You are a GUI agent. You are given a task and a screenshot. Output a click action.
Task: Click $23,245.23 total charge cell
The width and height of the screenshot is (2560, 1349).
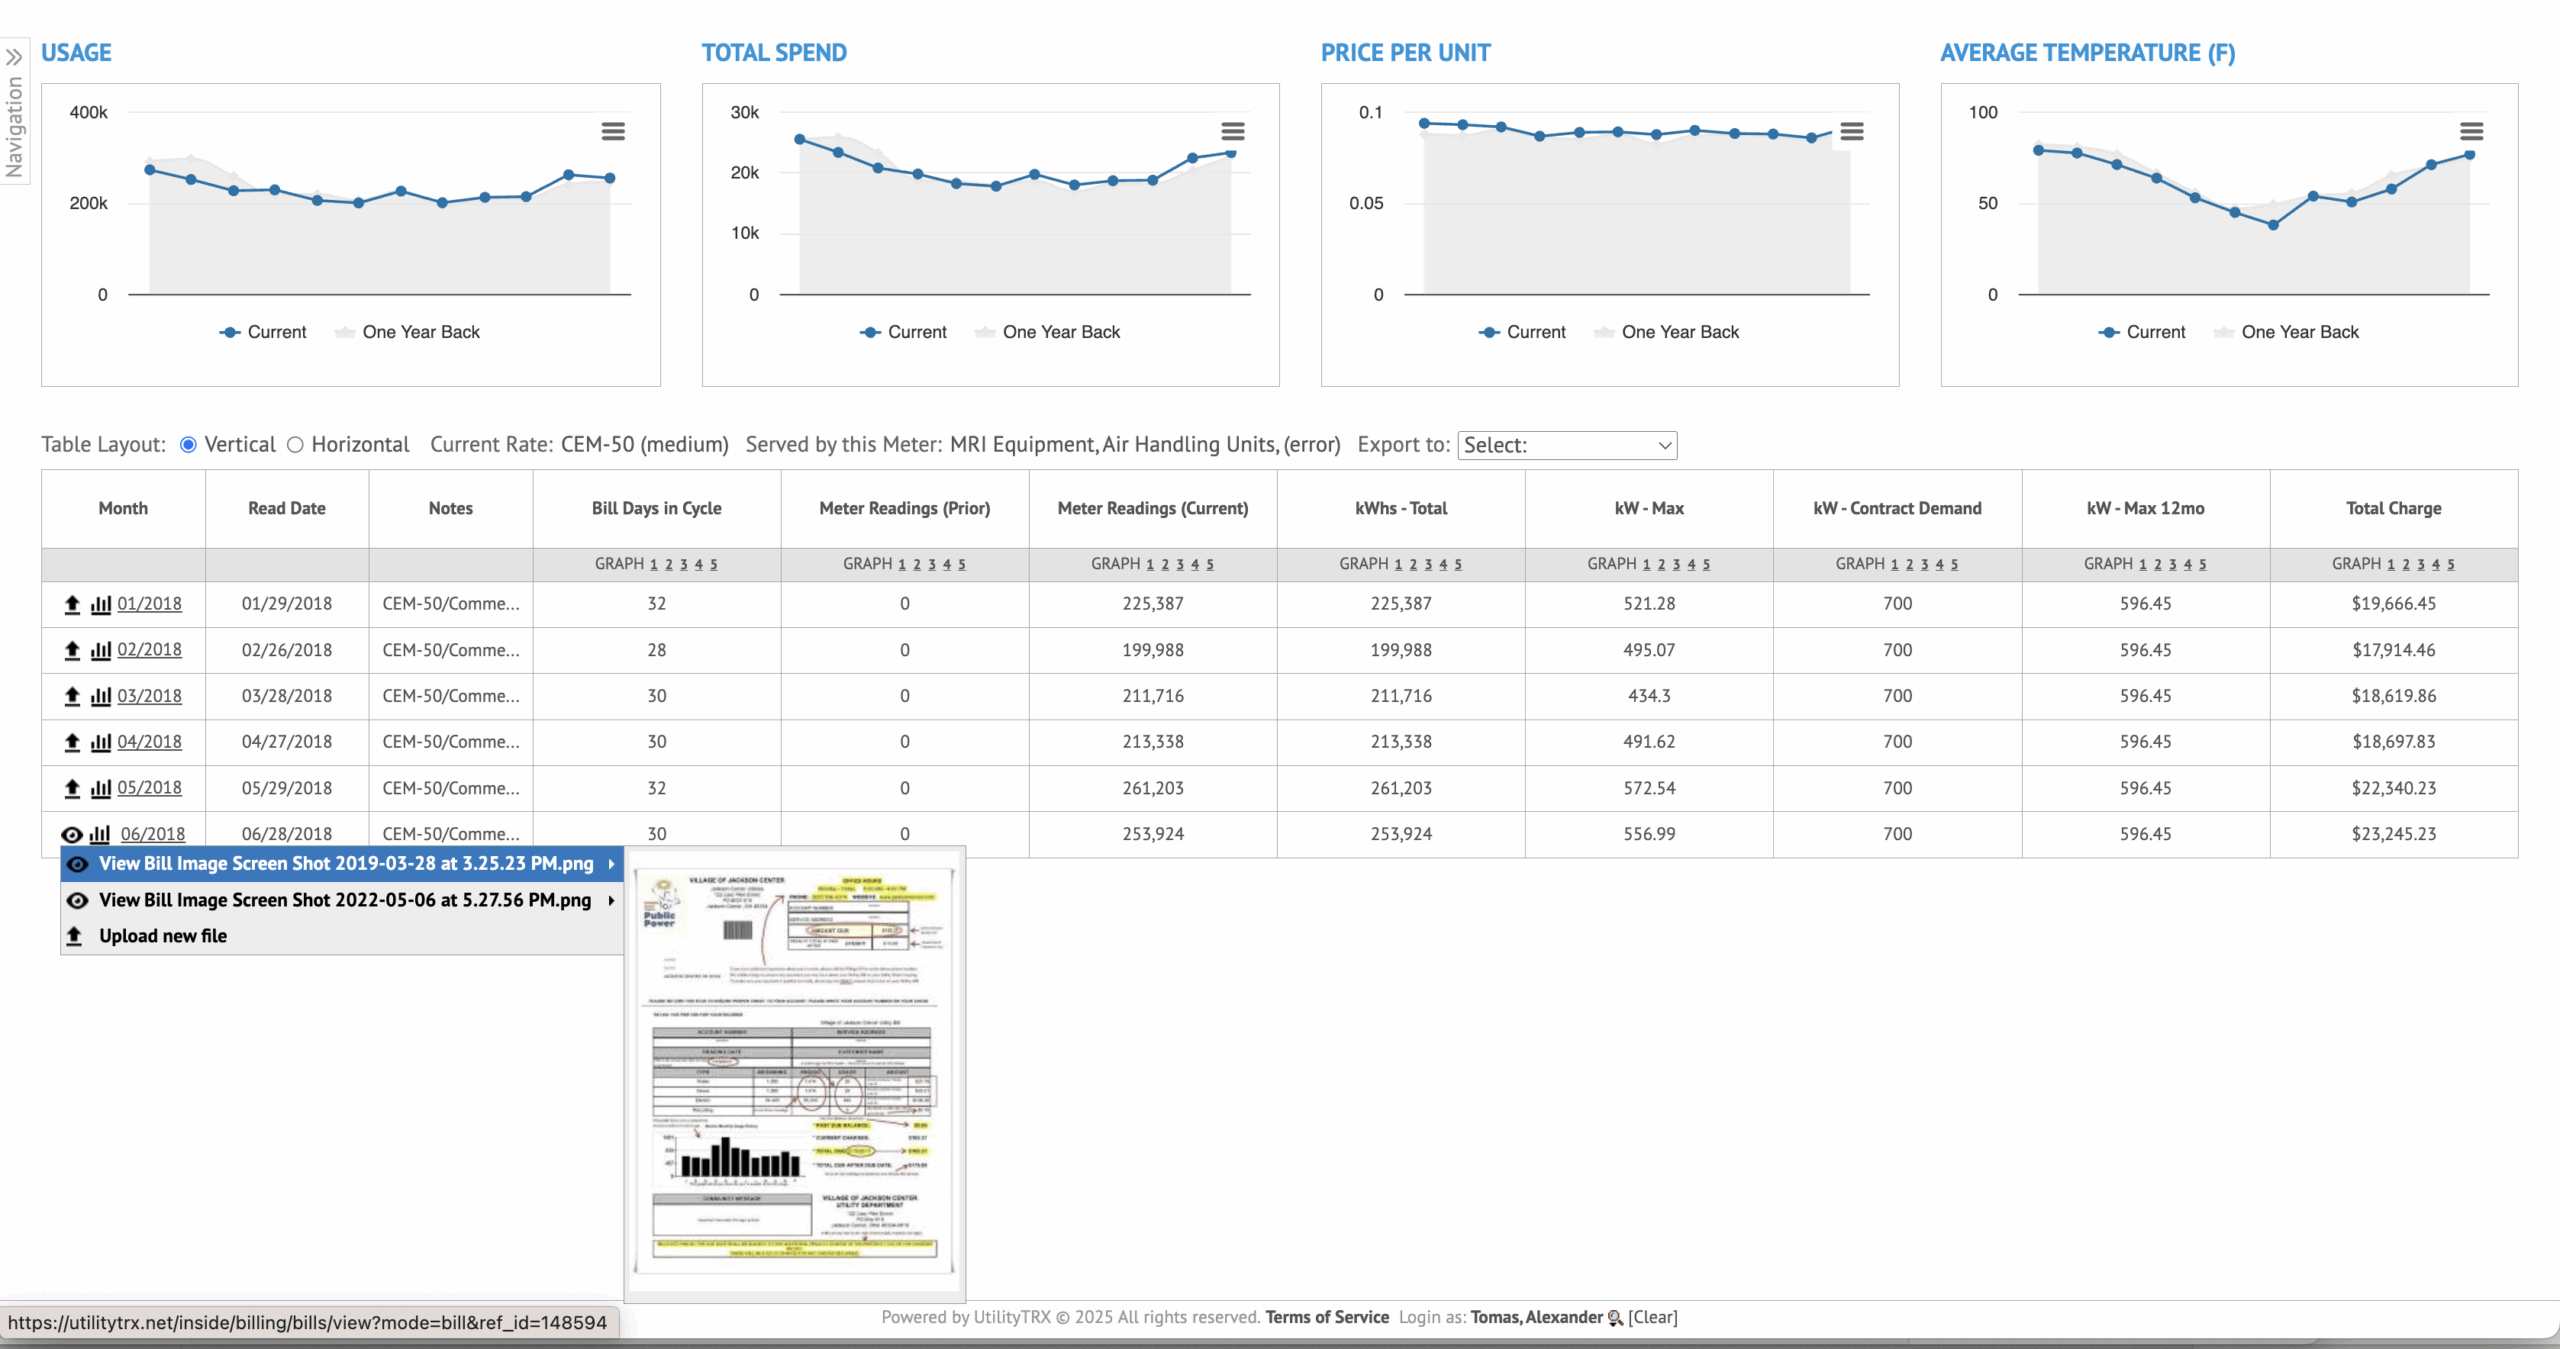2394,834
